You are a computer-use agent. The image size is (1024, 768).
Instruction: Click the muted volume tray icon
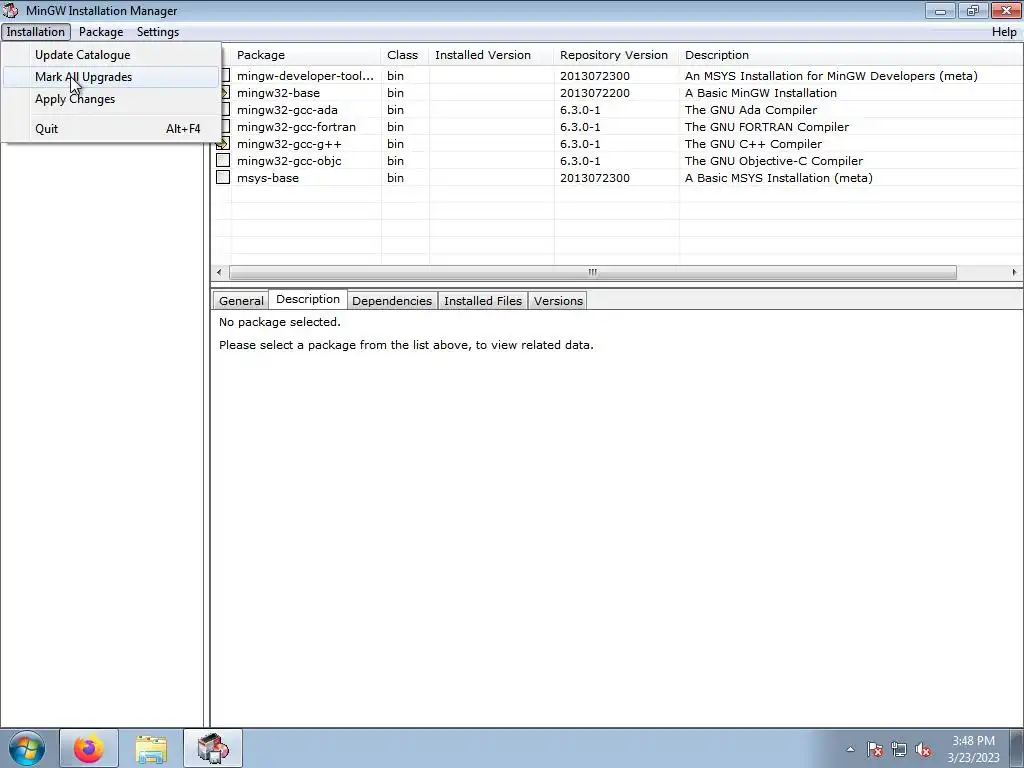(x=923, y=749)
